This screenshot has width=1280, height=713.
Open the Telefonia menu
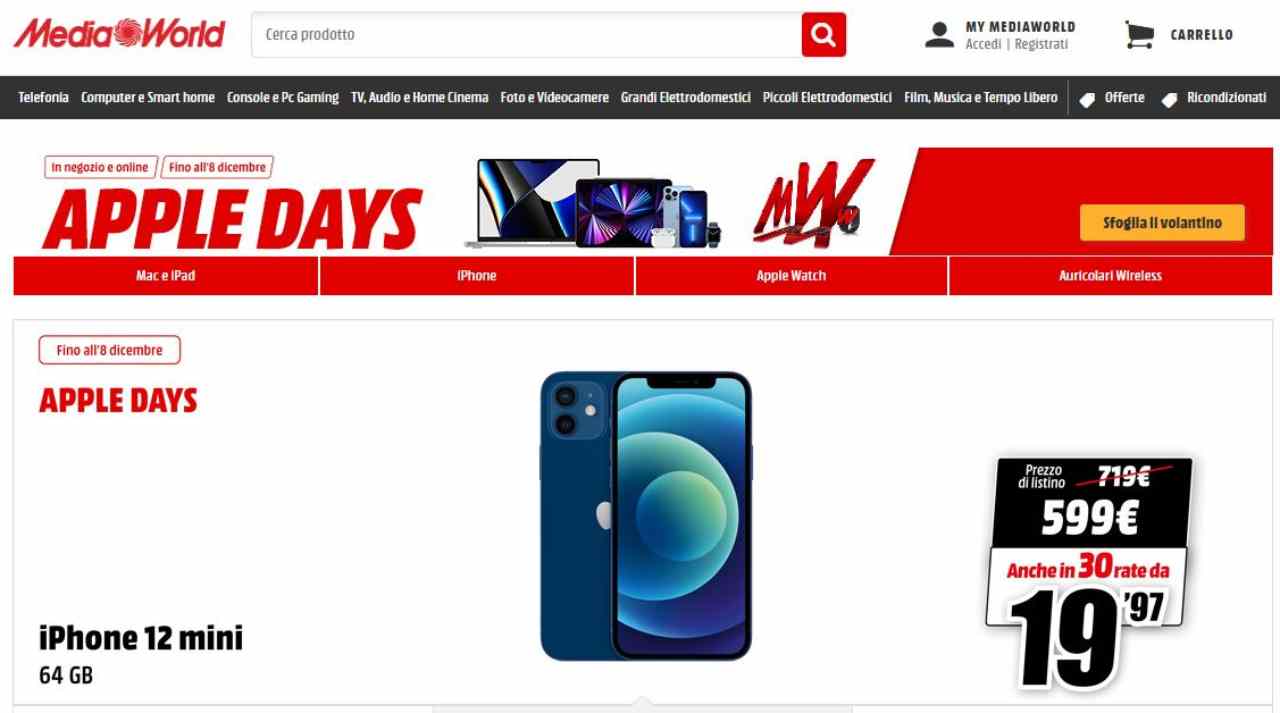43,97
